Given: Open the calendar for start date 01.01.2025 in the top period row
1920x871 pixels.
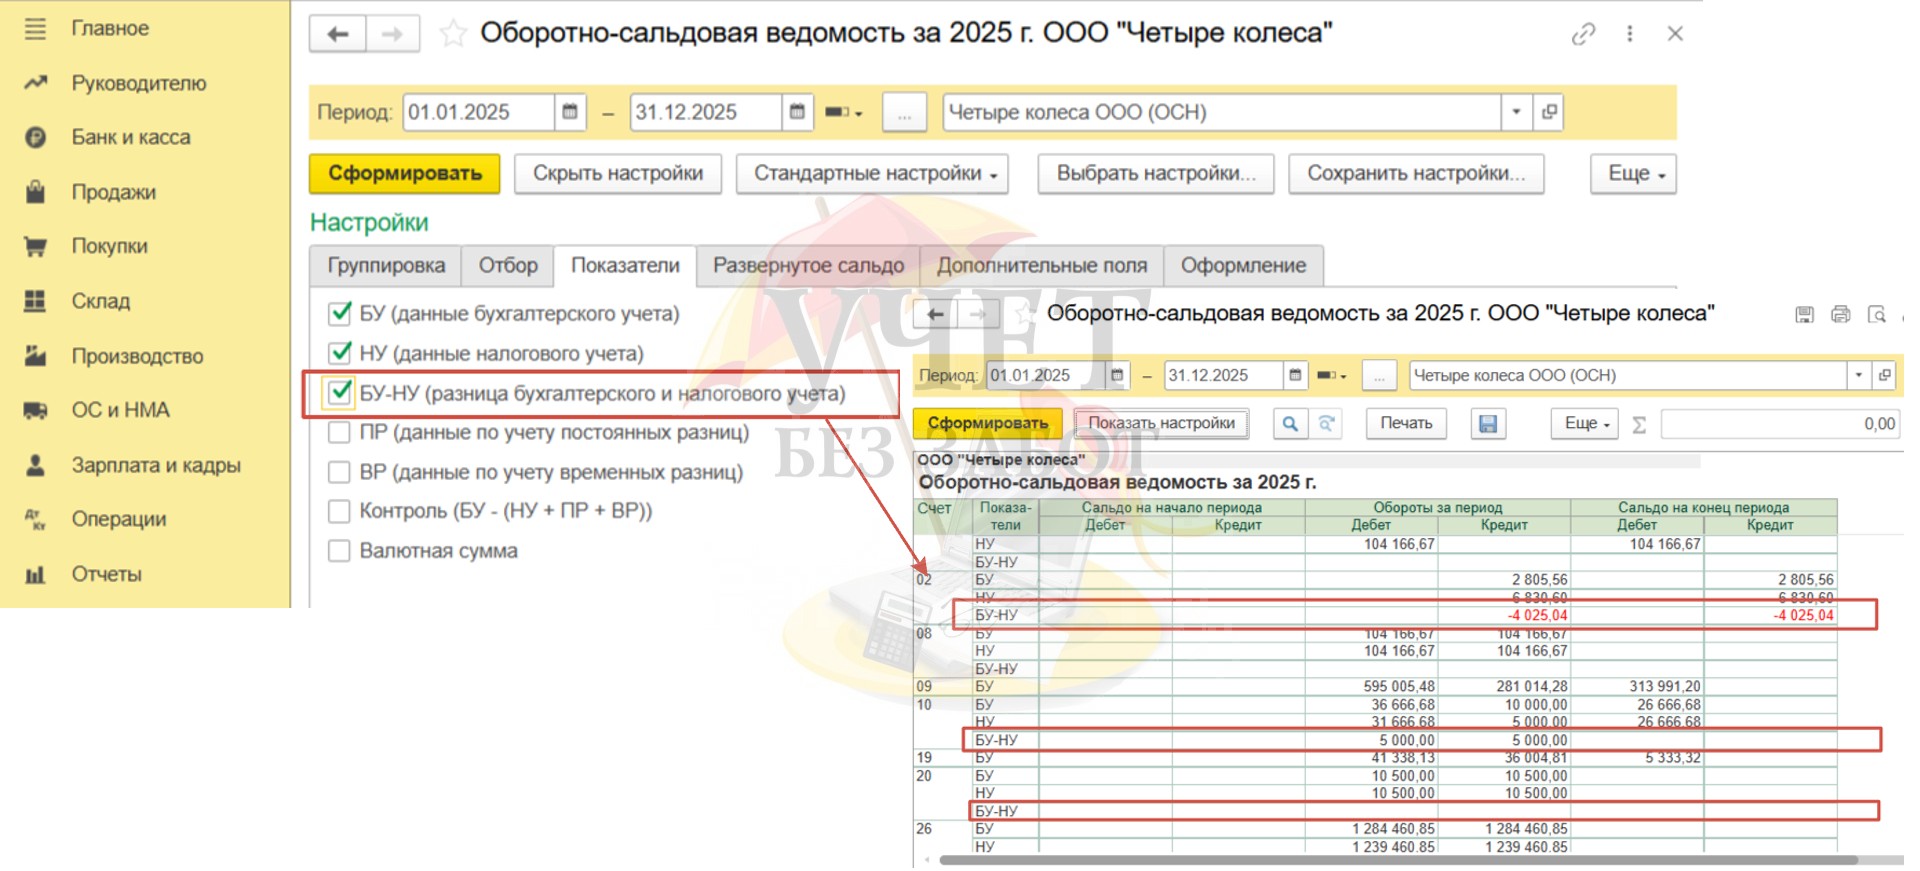Looking at the screenshot, I should point(569,112).
